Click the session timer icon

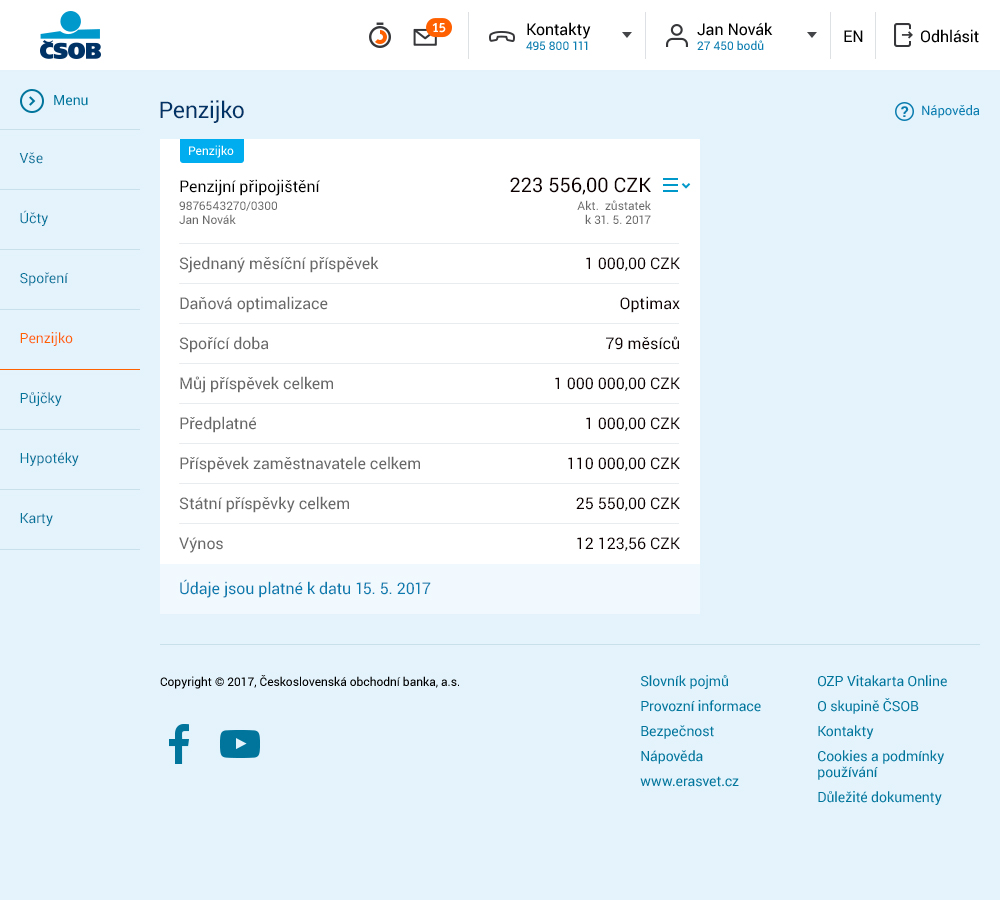[380, 36]
